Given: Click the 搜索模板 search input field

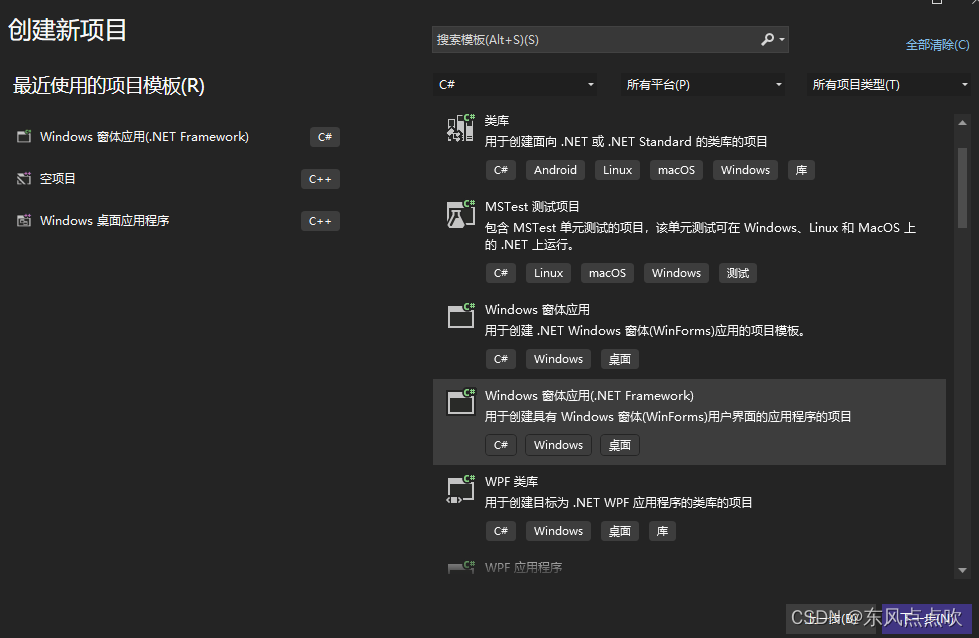Looking at the screenshot, I should click(590, 38).
